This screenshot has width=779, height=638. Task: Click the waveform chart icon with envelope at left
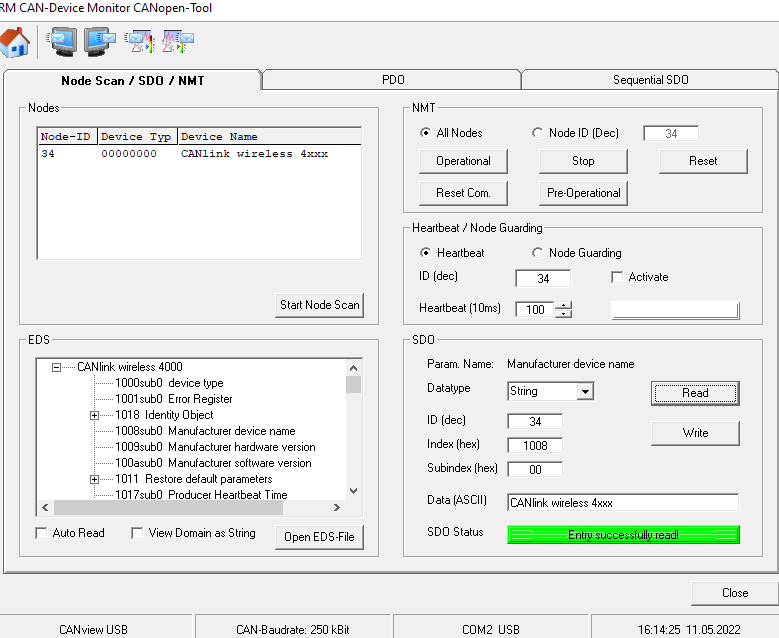[139, 42]
